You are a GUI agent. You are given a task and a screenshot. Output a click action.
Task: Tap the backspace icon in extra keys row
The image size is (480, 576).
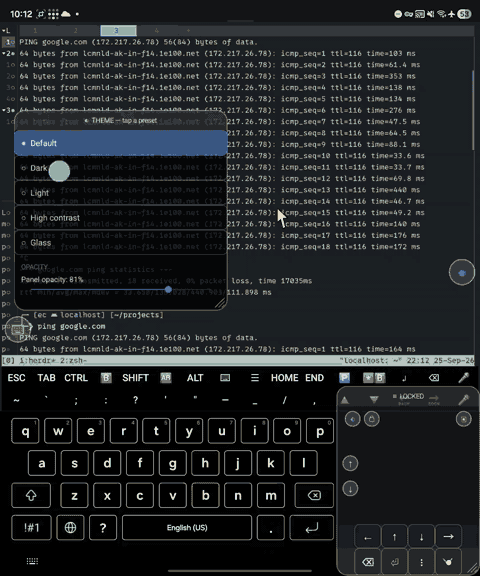[x=434, y=378]
